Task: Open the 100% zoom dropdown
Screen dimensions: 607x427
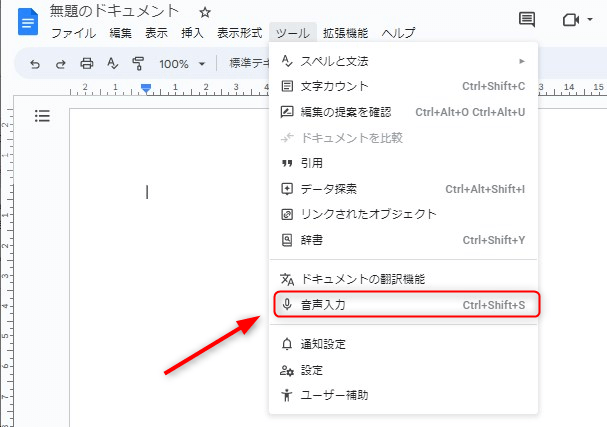Action: click(x=182, y=63)
